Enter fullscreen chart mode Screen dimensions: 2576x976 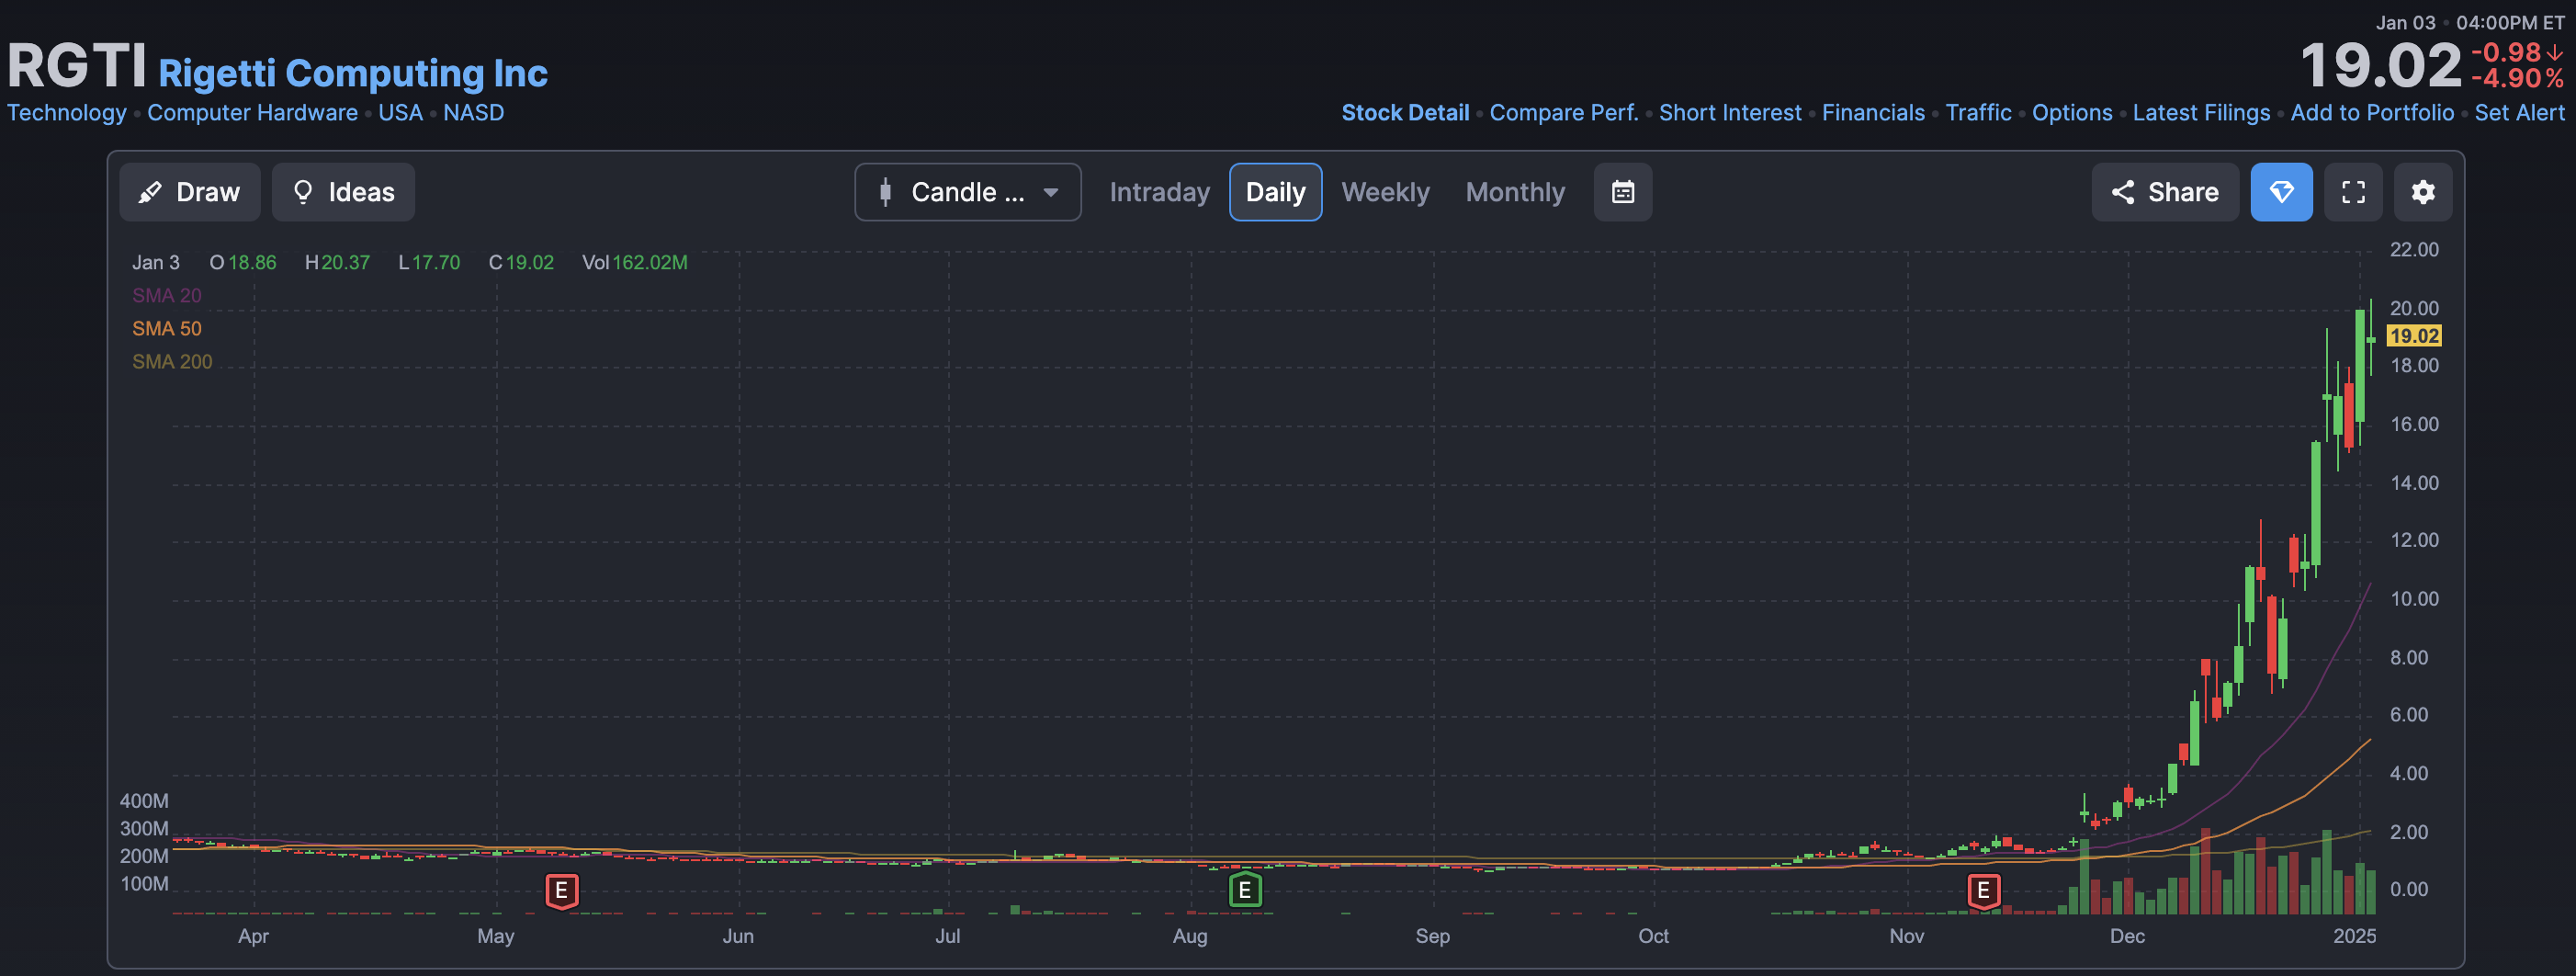pyautogui.click(x=2353, y=192)
